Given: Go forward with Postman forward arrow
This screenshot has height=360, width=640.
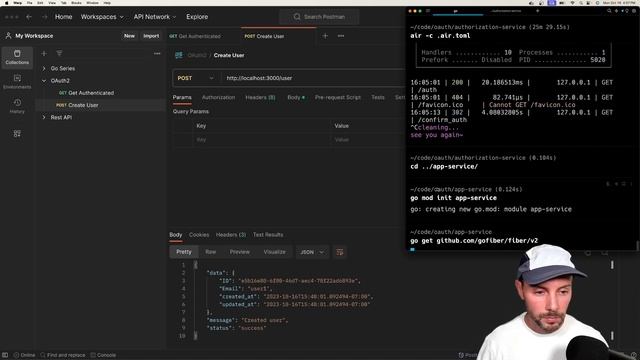Looking at the screenshot, I should (44, 17).
